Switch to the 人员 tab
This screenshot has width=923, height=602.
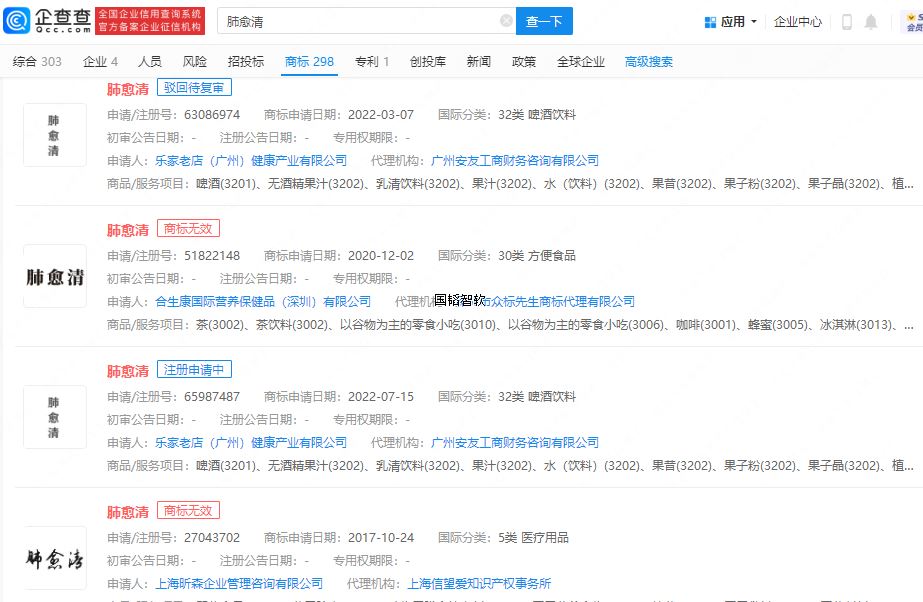pos(150,61)
